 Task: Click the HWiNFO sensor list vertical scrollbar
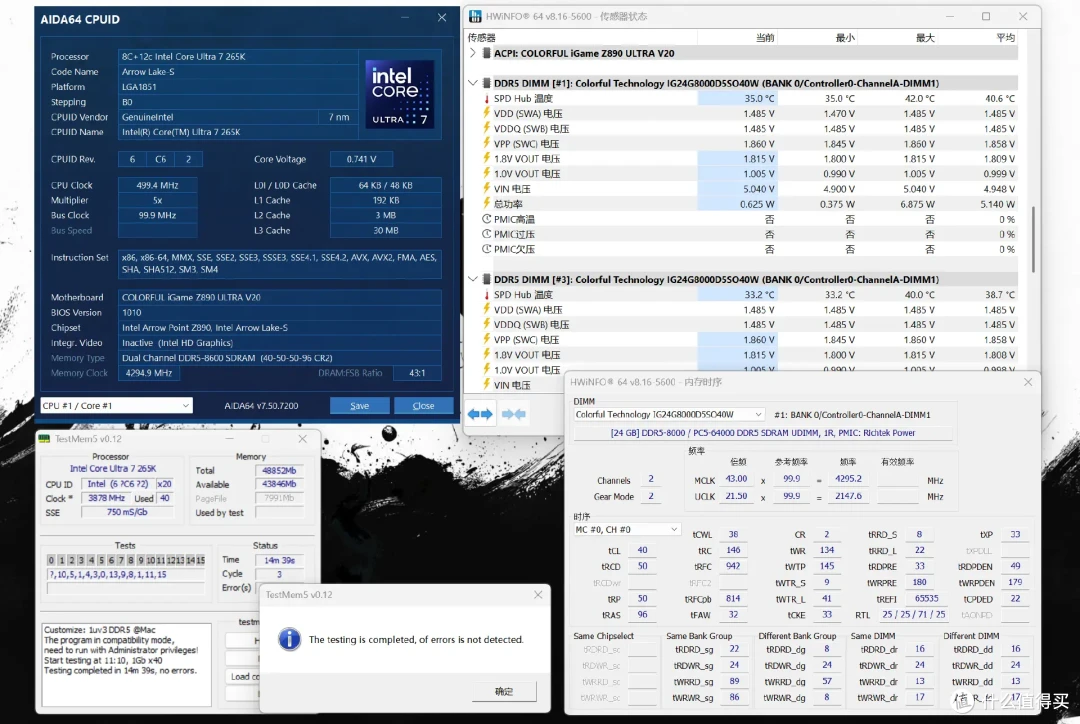click(1032, 239)
